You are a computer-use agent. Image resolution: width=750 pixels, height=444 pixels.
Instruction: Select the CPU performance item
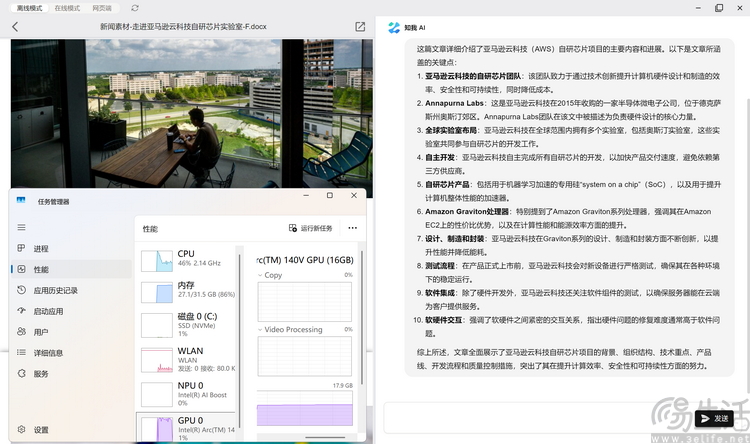pyautogui.click(x=188, y=261)
